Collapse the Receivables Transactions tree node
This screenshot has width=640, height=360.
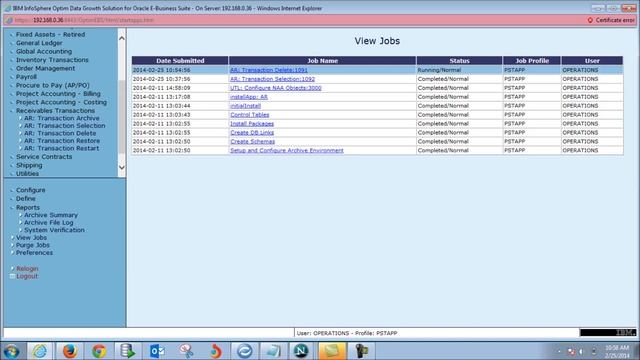[55, 111]
